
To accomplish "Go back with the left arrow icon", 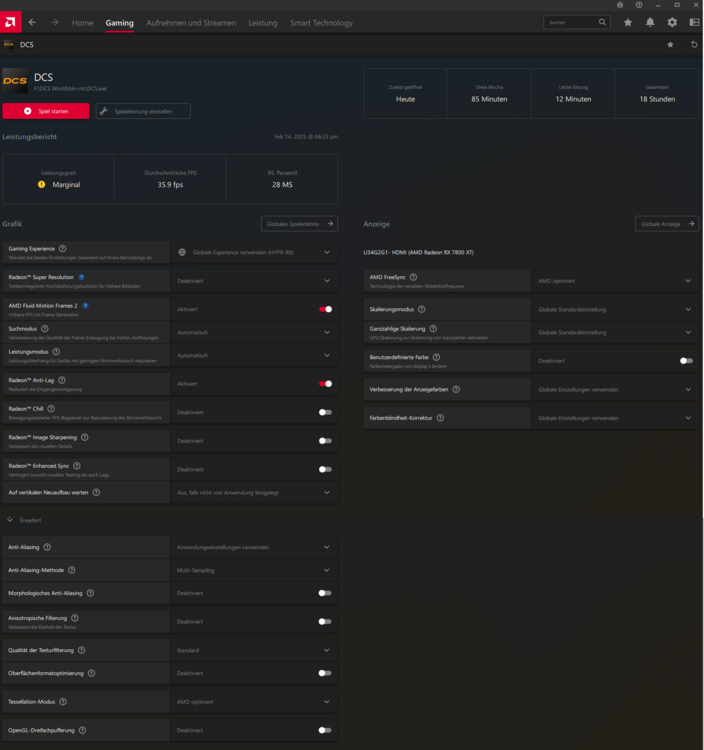I will [x=32, y=22].
